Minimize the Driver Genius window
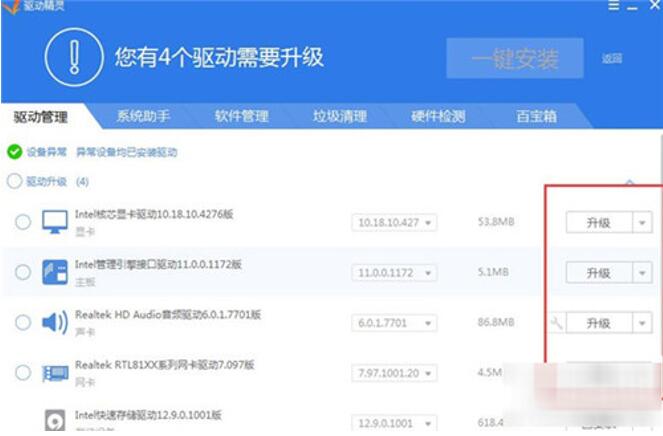This screenshot has height=436, width=663. tap(632, 7)
